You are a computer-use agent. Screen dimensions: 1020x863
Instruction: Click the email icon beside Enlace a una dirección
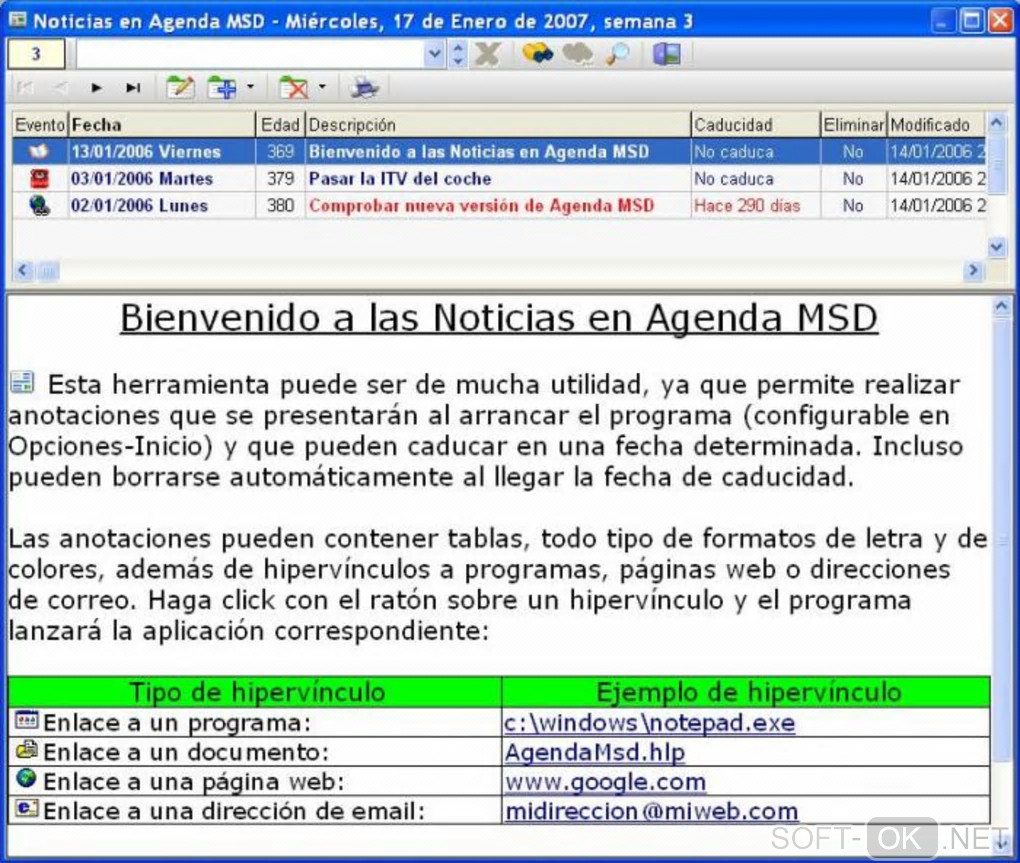27,808
